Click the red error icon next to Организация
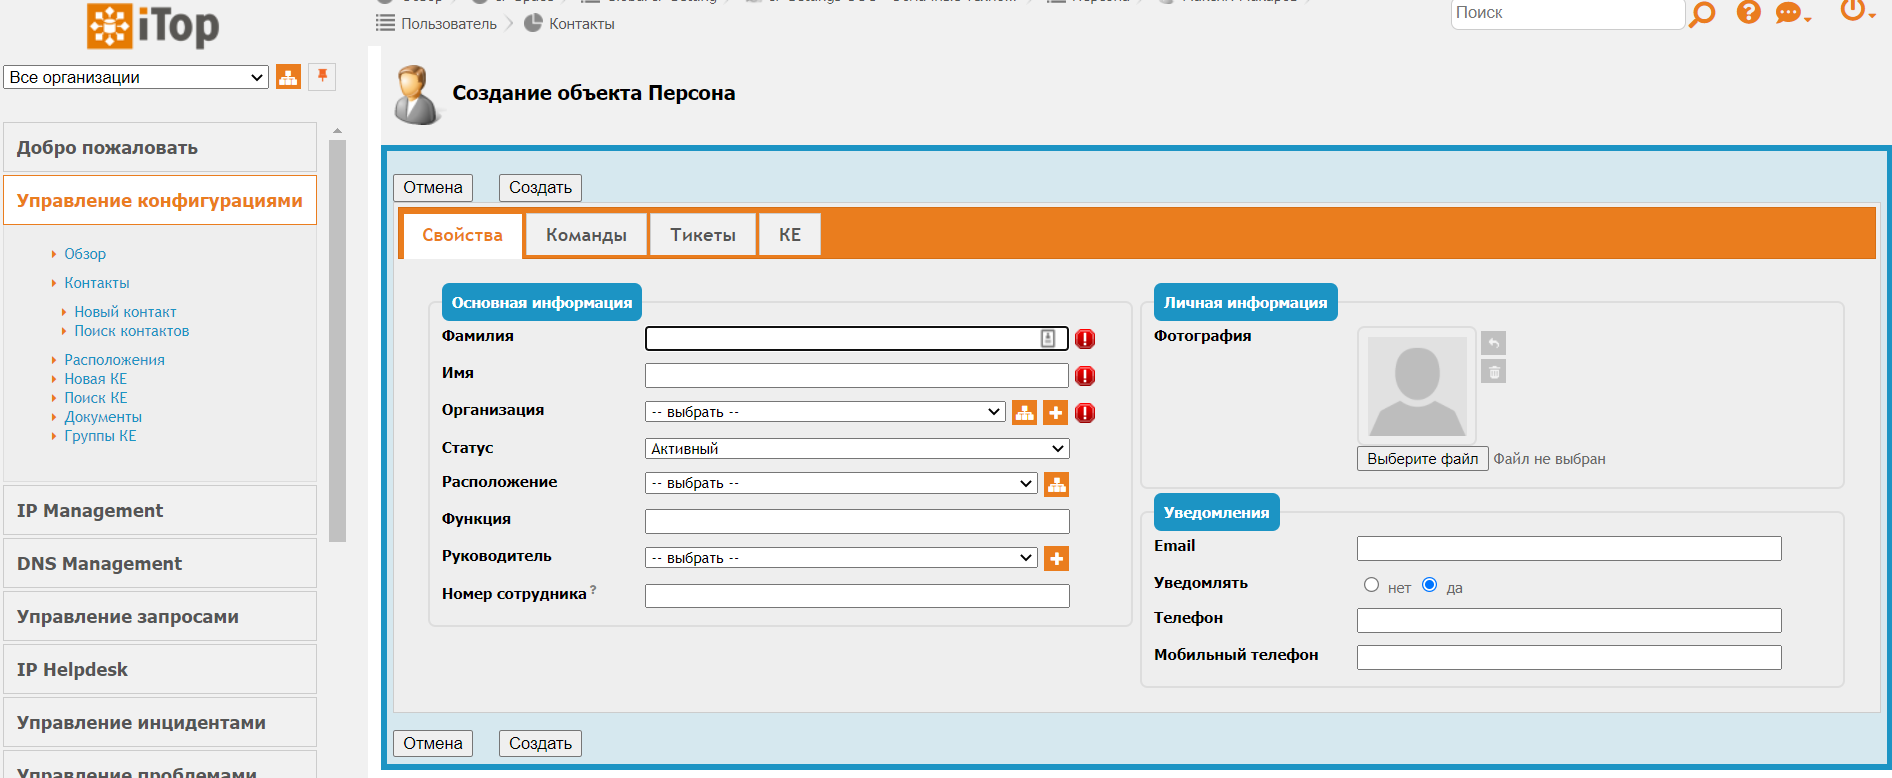Screen dimensions: 1892x778 point(1085,413)
